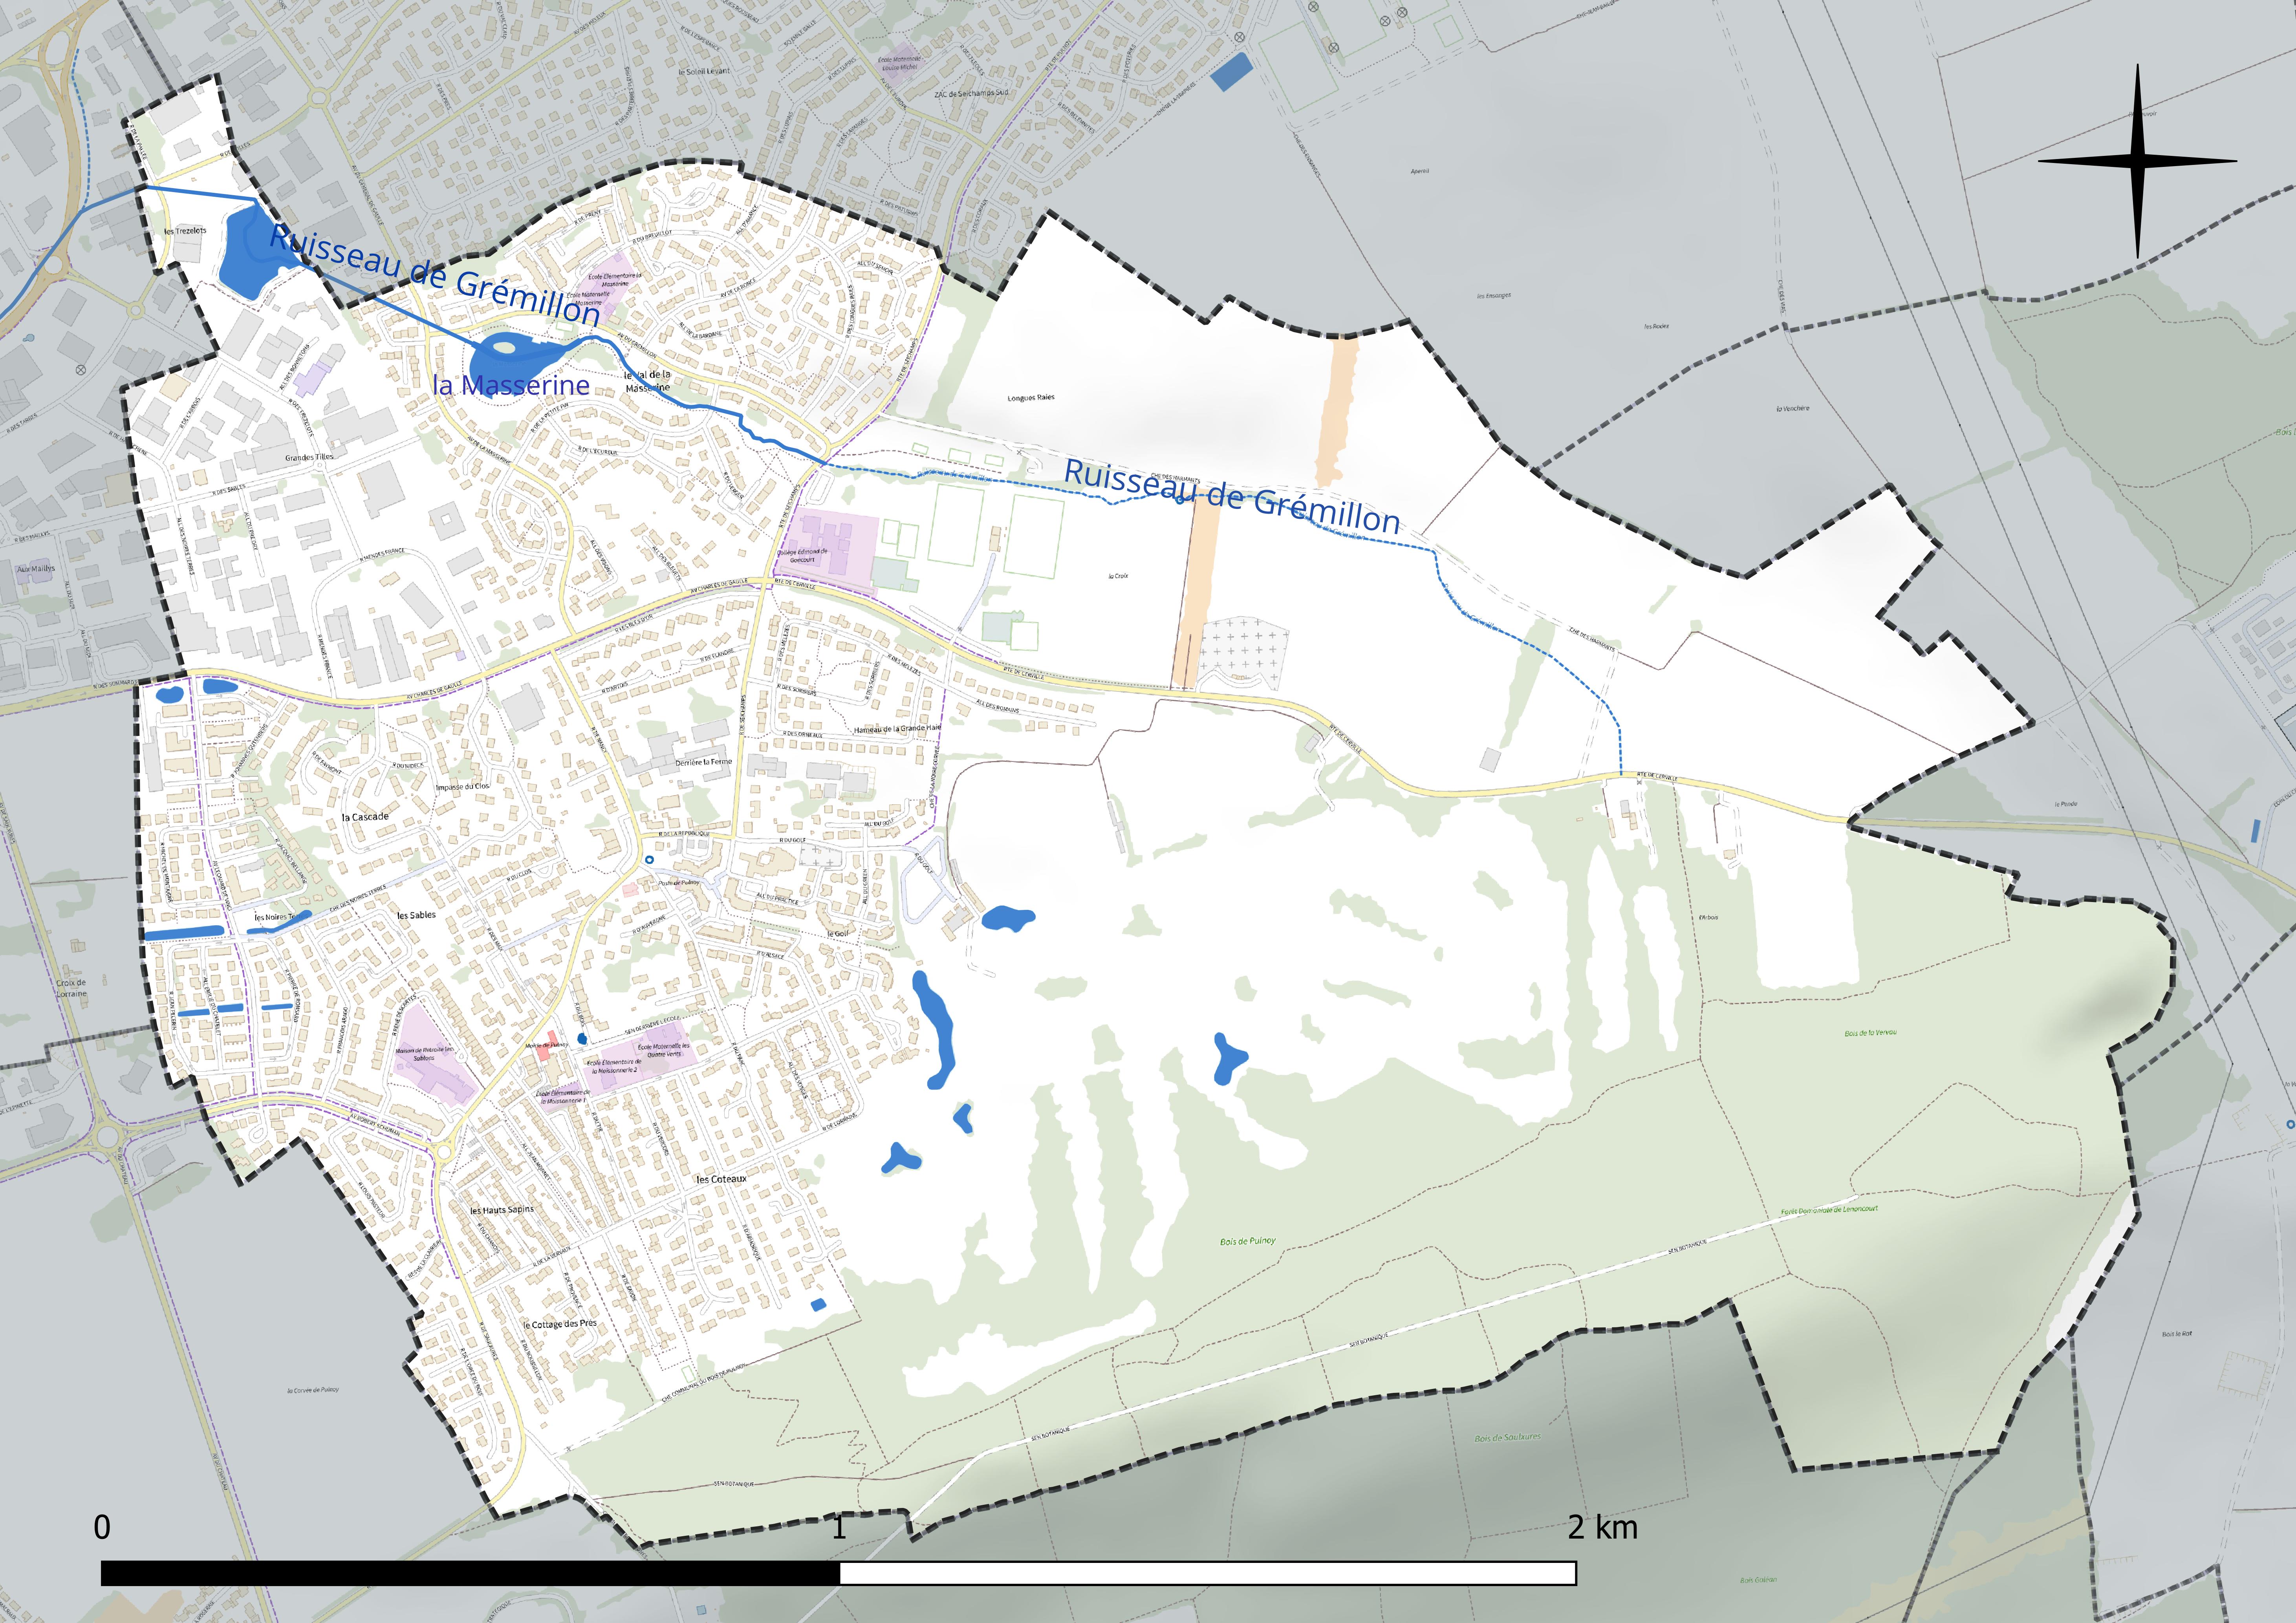Select the 'Bois de Pulnoy' forest label

[x=1248, y=1241]
